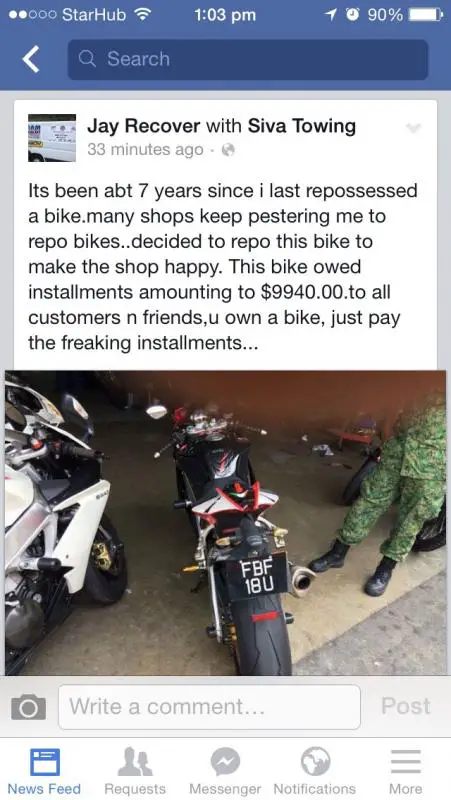
Task: Tap the back arrow icon
Action: pos(31,59)
